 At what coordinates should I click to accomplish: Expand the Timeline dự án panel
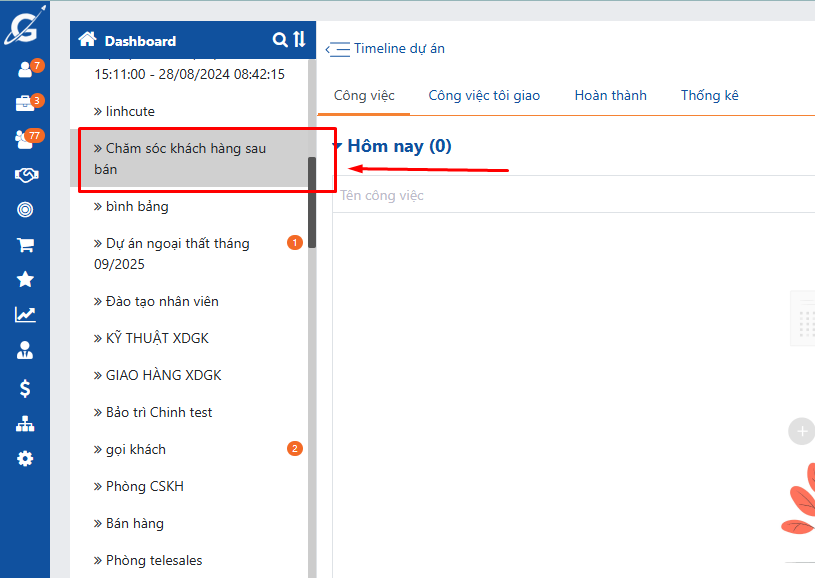pyautogui.click(x=337, y=49)
